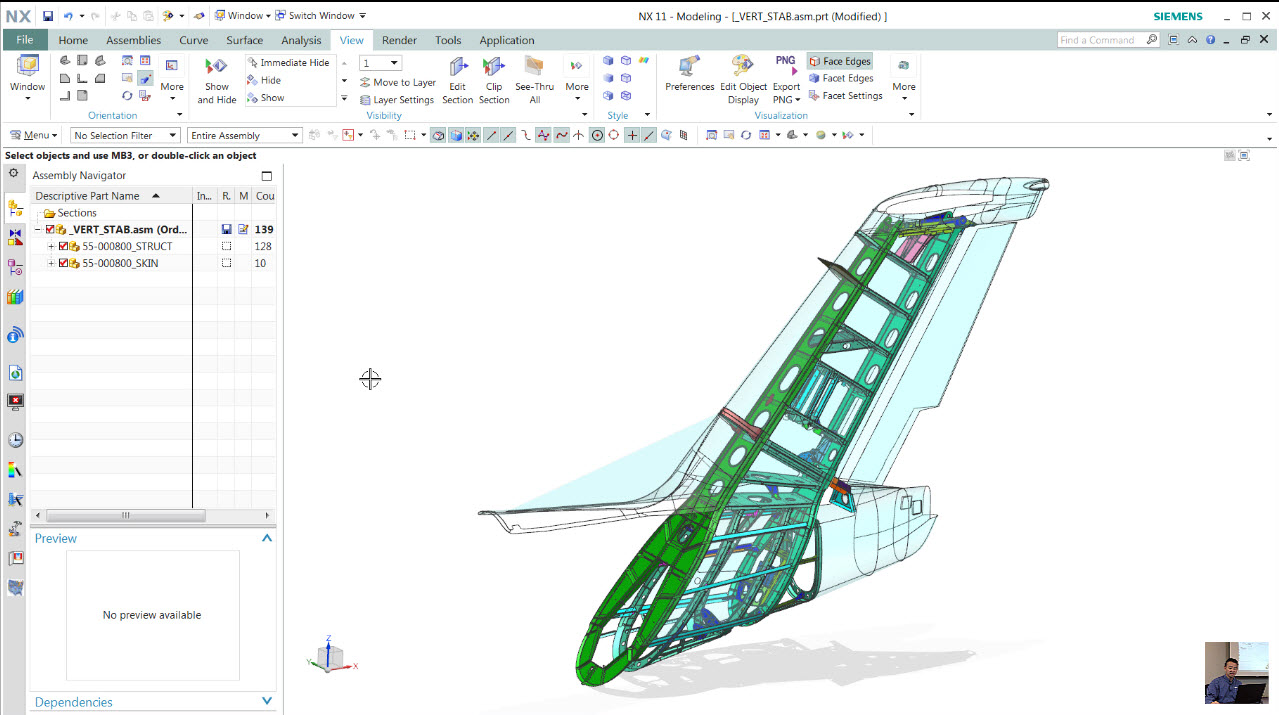This screenshot has height=715, width=1279.
Task: Open the Menu button dropdown
Action: [33, 134]
